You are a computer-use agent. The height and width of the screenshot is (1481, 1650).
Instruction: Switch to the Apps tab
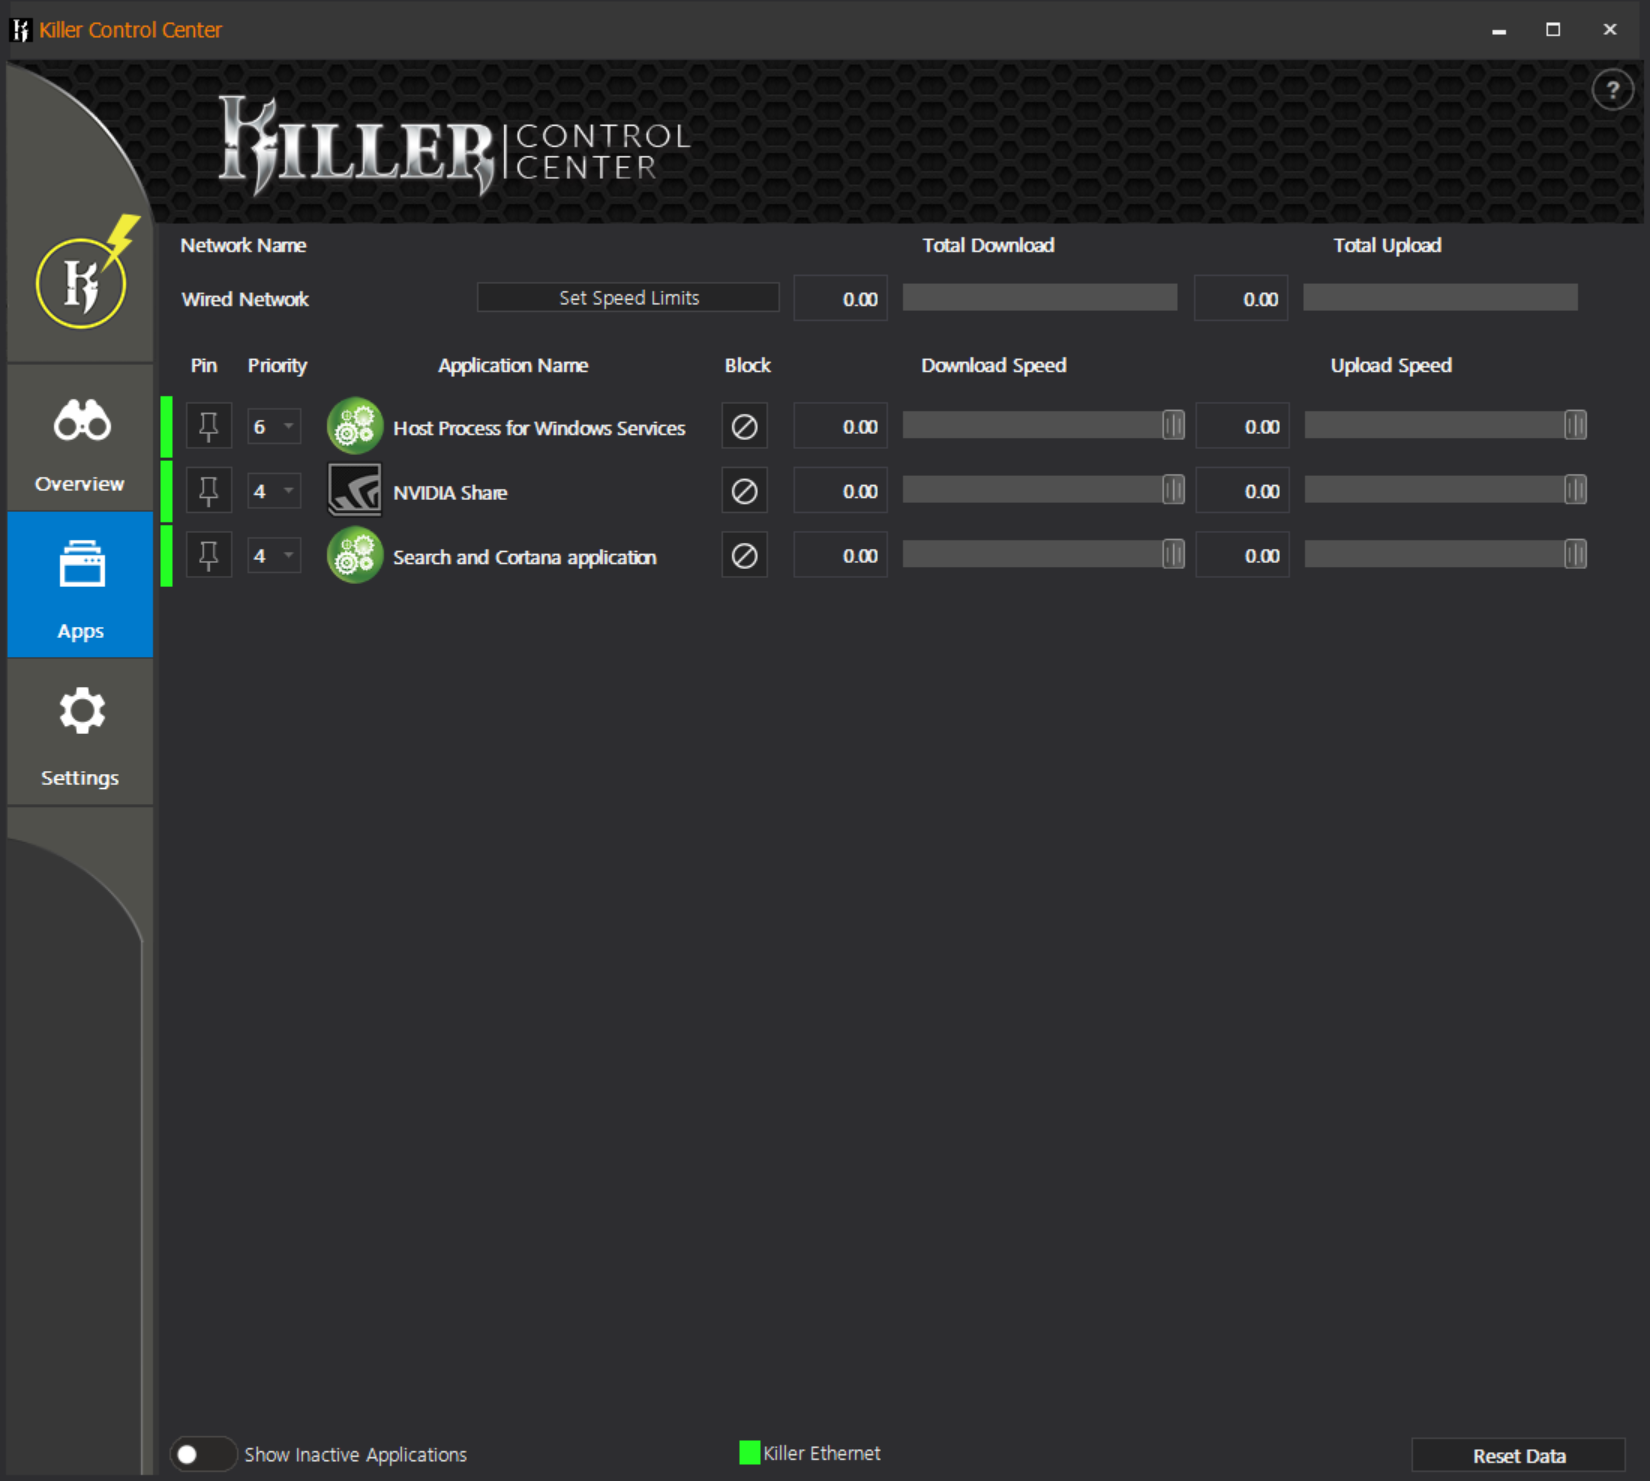(80, 585)
